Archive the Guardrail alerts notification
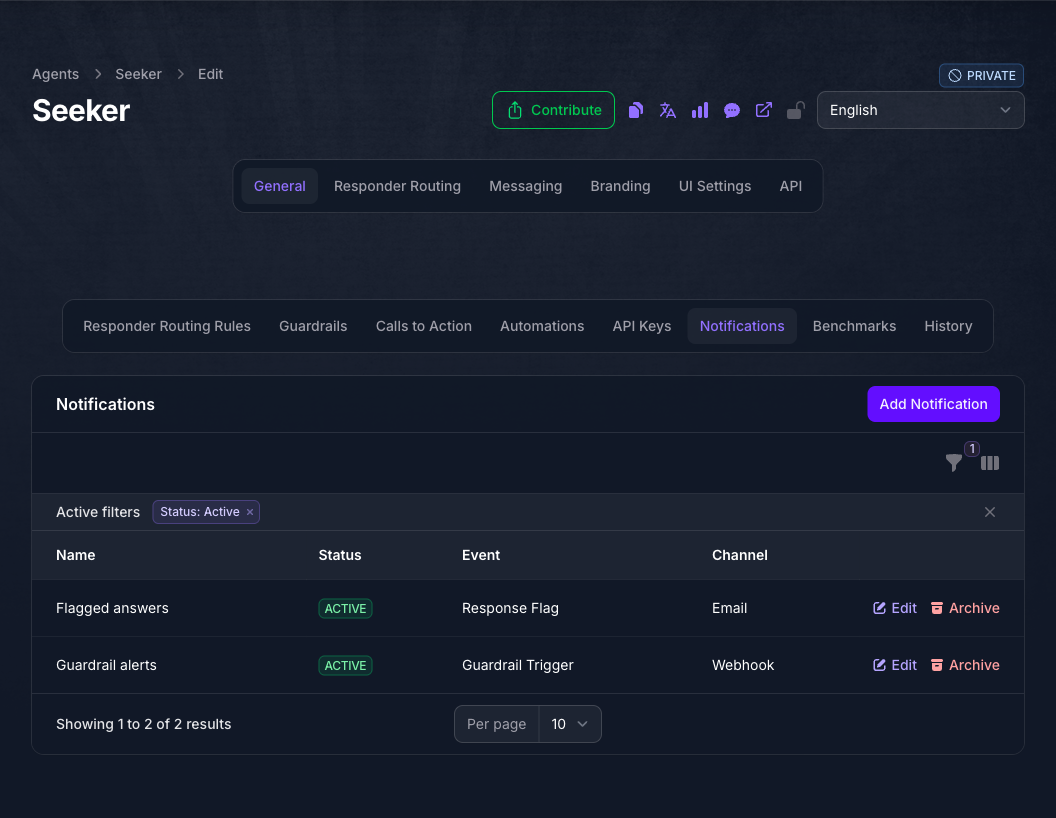The image size is (1056, 818). click(x=965, y=666)
